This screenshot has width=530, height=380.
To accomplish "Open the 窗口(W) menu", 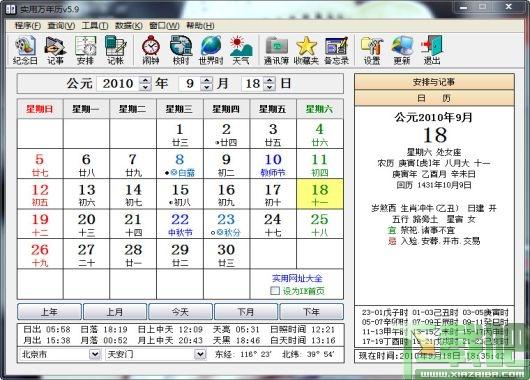I will coord(164,26).
